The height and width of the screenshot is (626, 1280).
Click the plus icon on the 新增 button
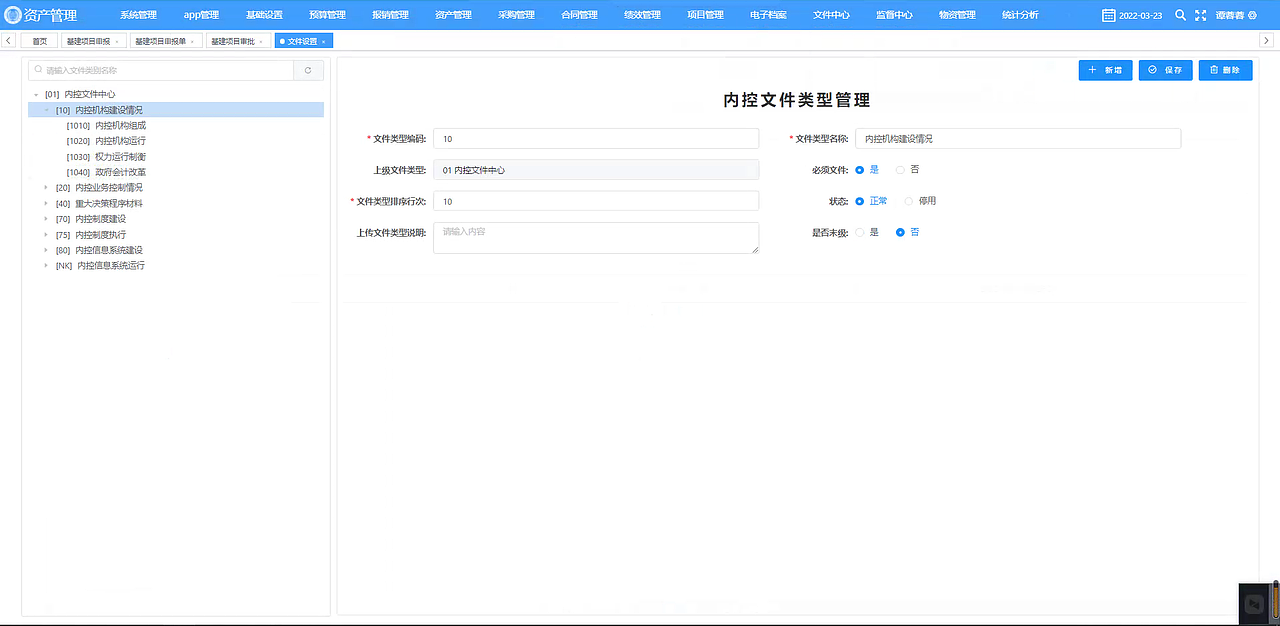[x=1091, y=70]
